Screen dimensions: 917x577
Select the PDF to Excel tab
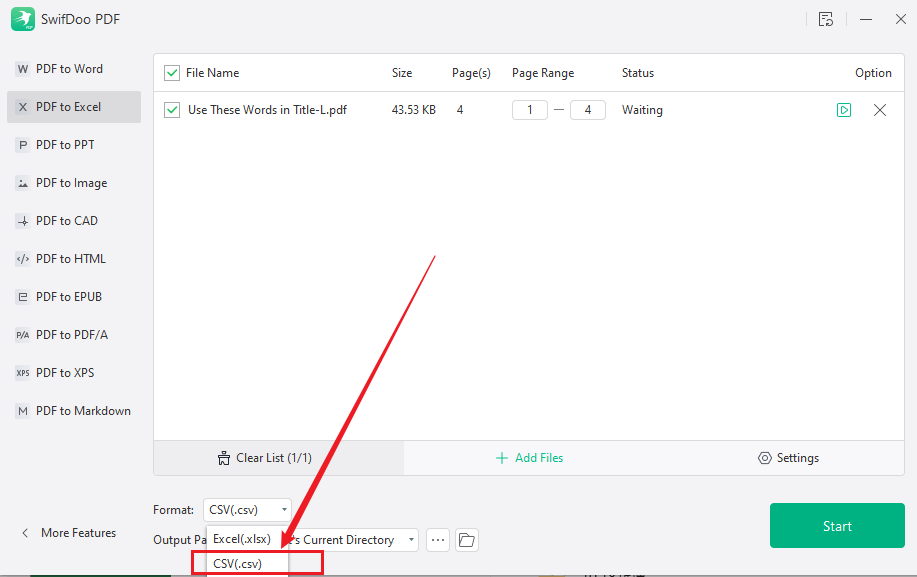point(74,107)
